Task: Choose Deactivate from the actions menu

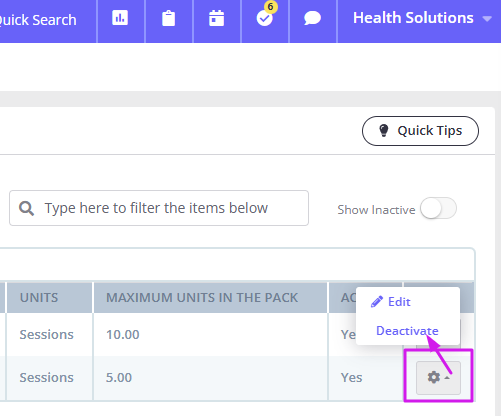Action: point(407,331)
